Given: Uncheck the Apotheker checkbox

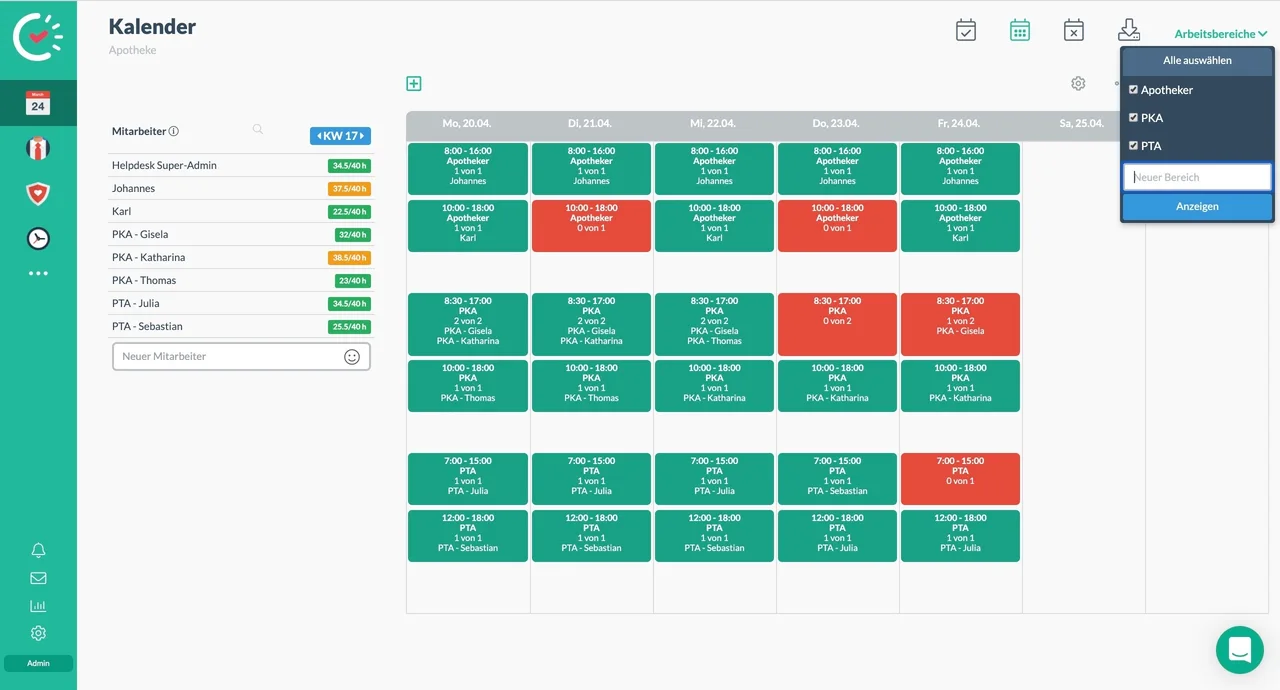Looking at the screenshot, I should 1133,90.
